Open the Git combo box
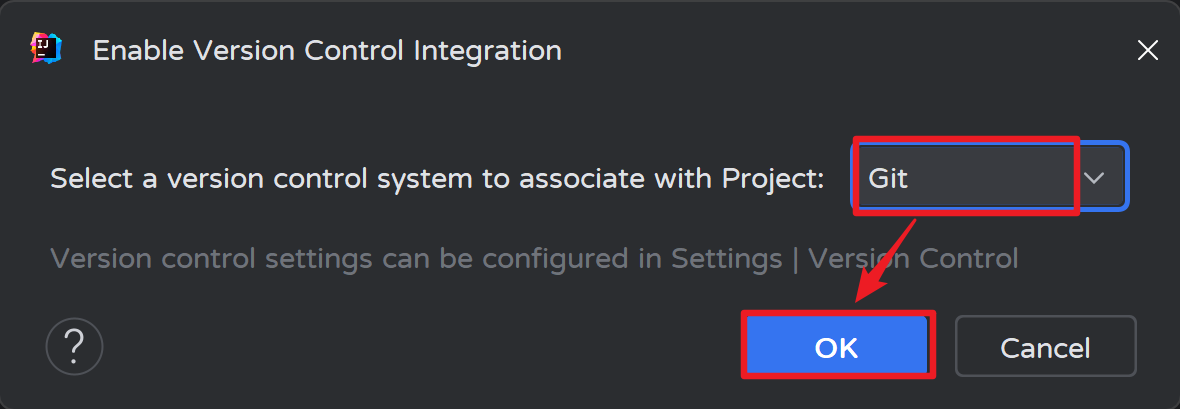1180x409 pixels. pyautogui.click(x=988, y=178)
